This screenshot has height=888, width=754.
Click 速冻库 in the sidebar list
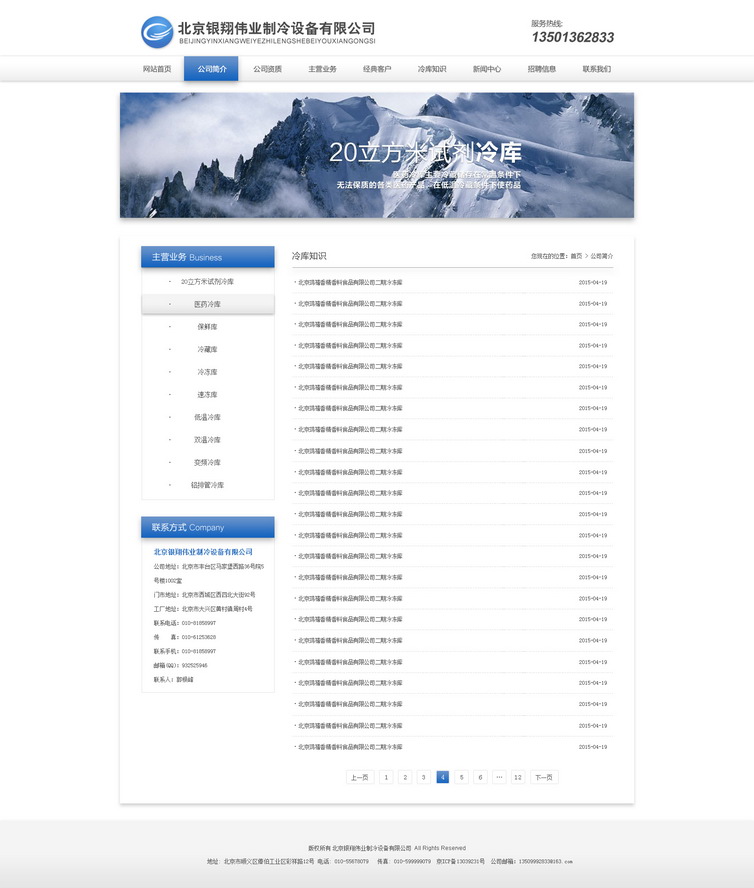point(207,395)
